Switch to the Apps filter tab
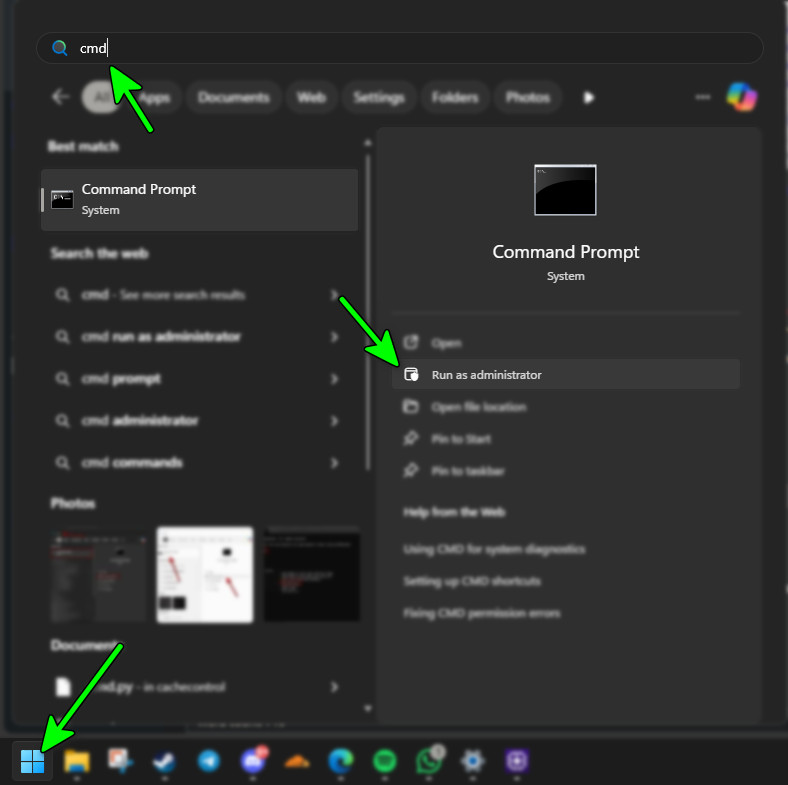Image resolution: width=788 pixels, height=785 pixels. pos(154,97)
